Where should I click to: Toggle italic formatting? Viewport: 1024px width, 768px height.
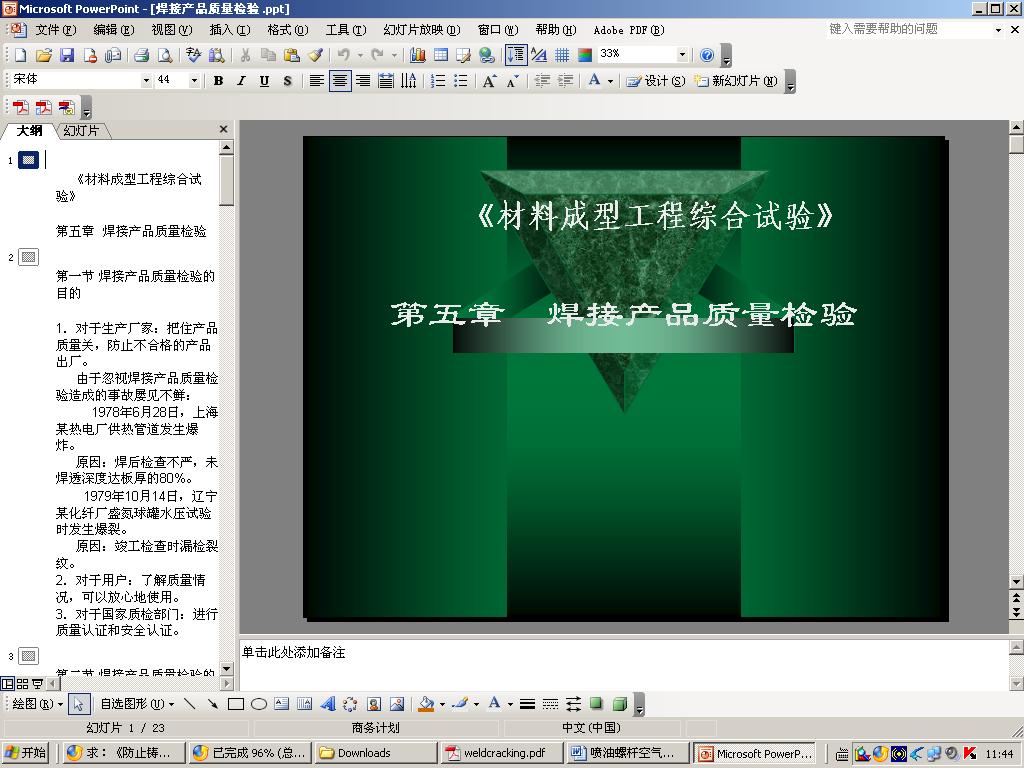[241, 81]
